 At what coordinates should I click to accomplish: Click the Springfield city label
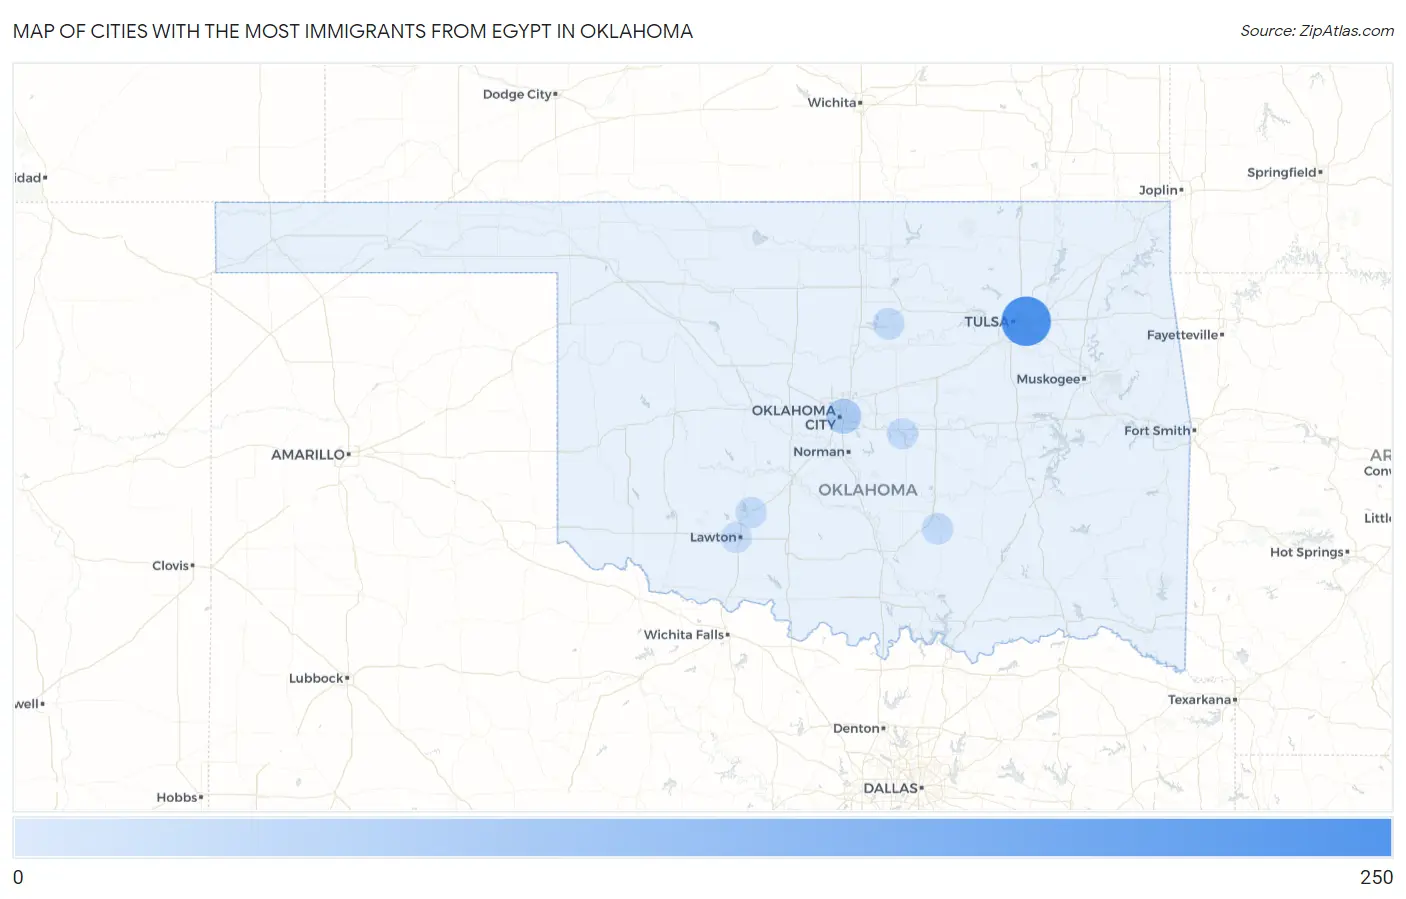click(1281, 172)
